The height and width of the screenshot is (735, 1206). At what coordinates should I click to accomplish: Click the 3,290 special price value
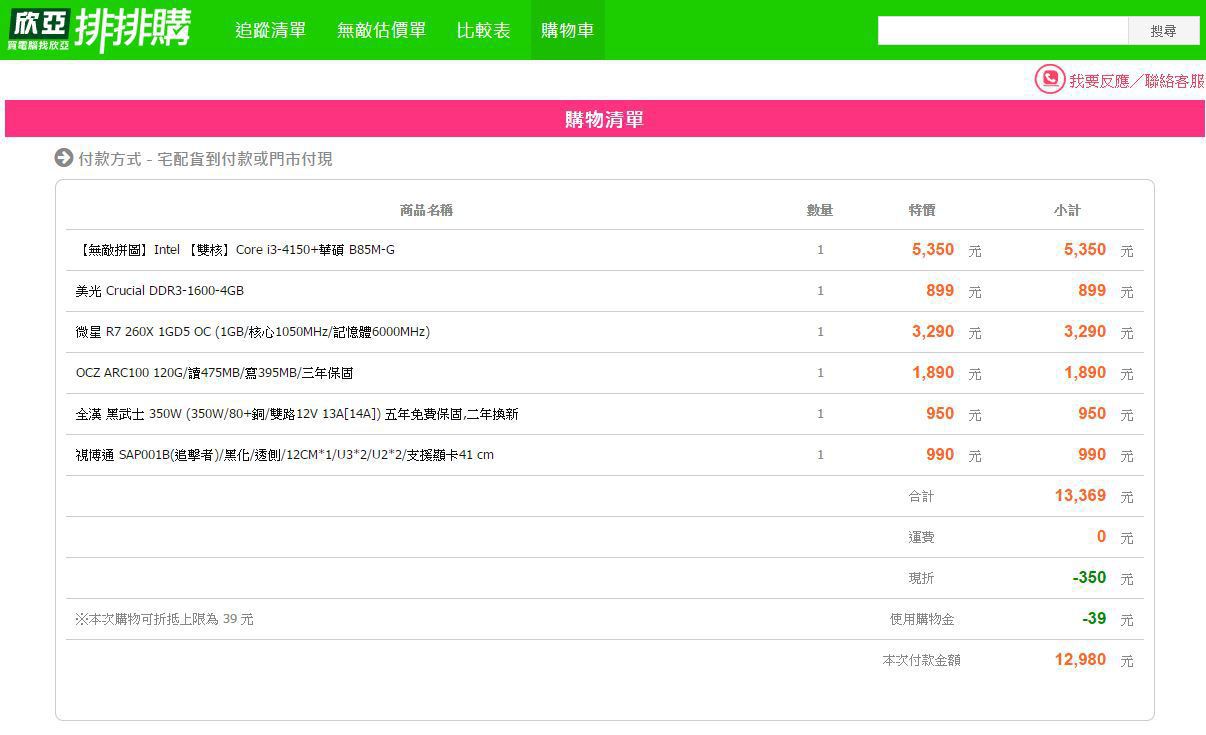[933, 331]
